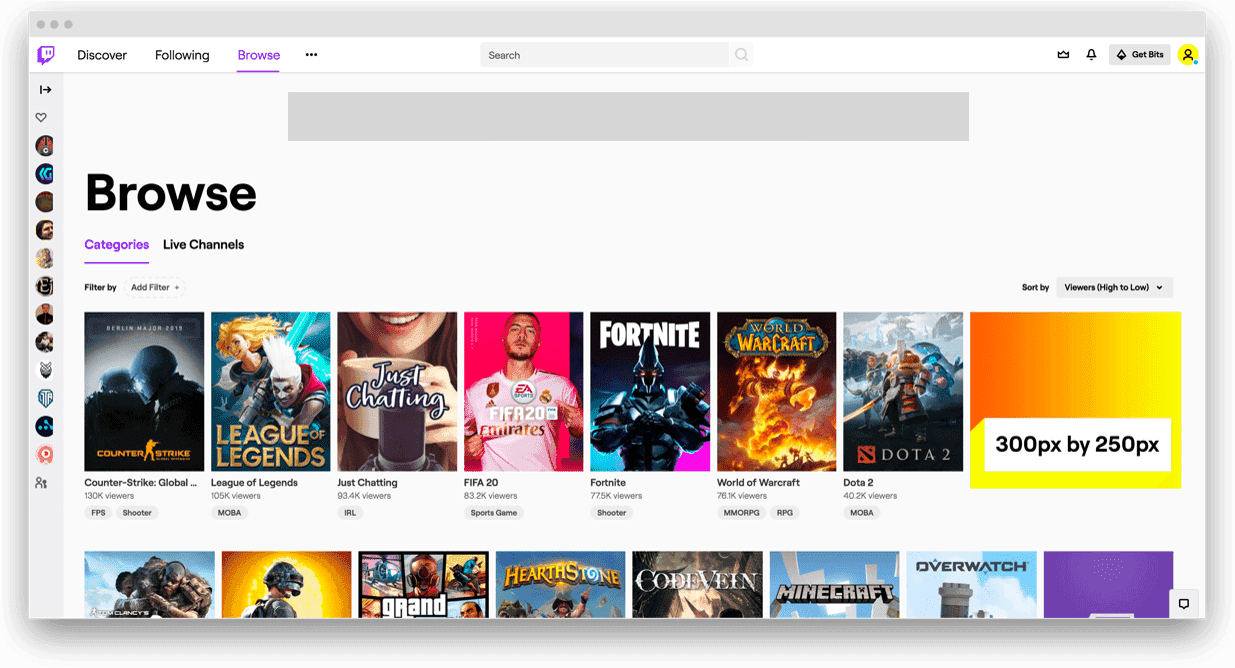The height and width of the screenshot is (668, 1235).
Task: Click the Sports Game tag
Action: pyautogui.click(x=494, y=513)
